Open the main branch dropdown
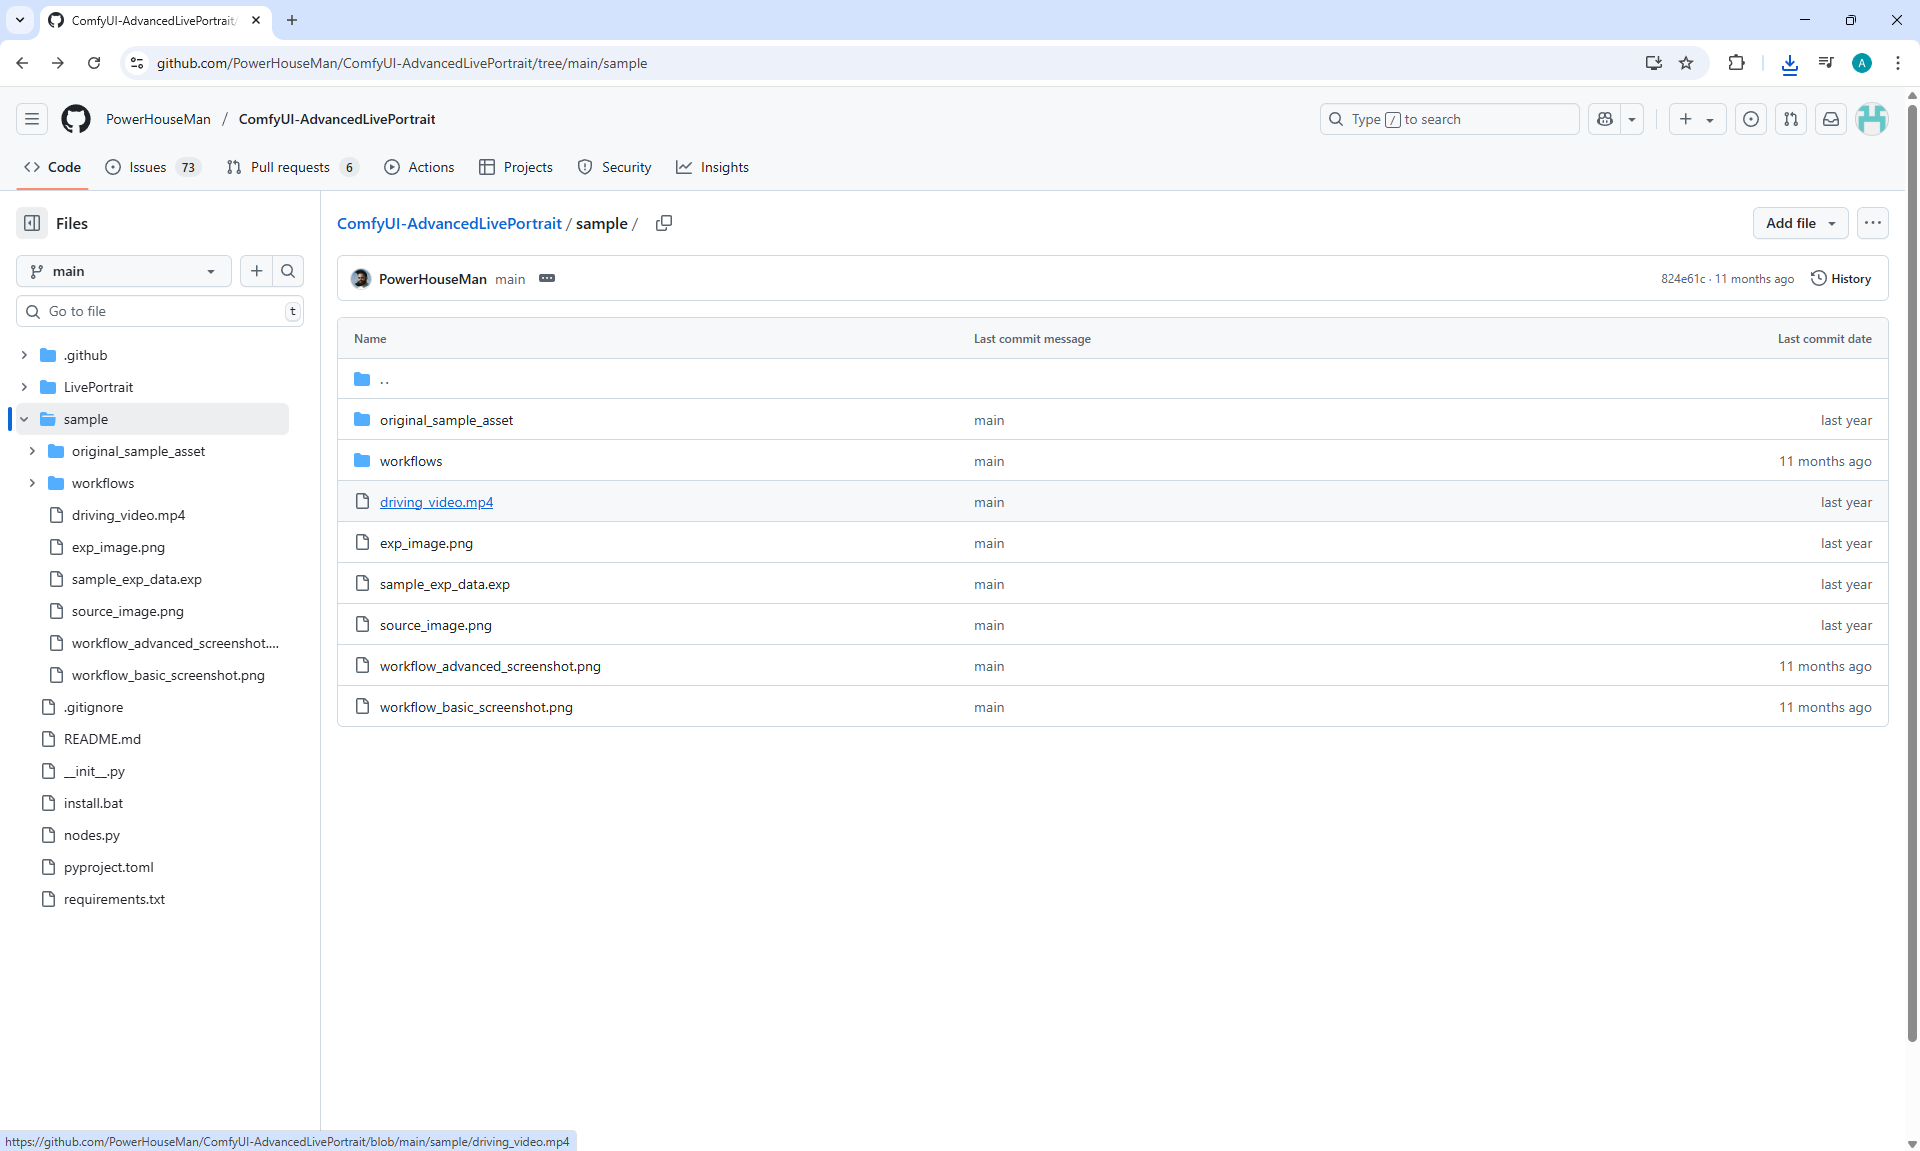Viewport: 1920px width, 1151px height. pos(123,271)
